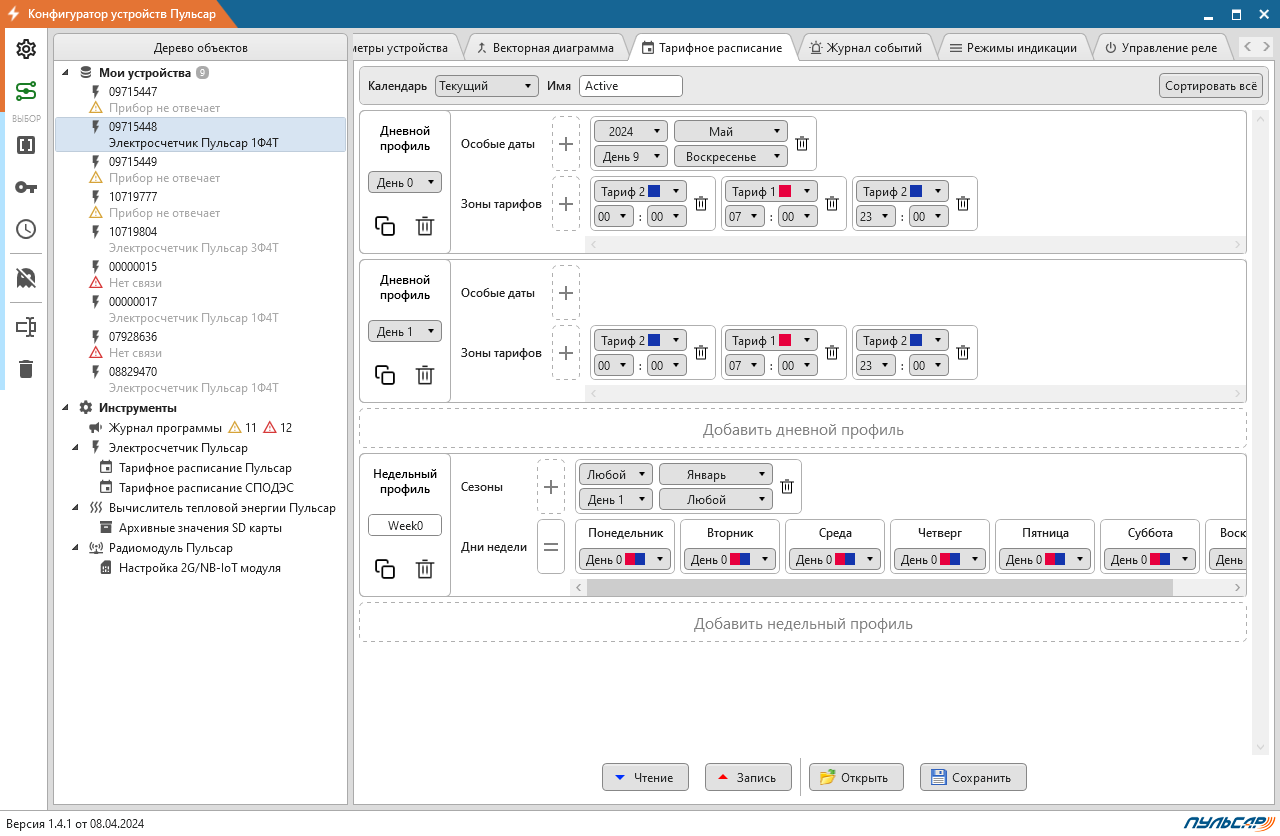Add special date to День 1 profile
The height and width of the screenshot is (836, 1280).
click(x=566, y=293)
